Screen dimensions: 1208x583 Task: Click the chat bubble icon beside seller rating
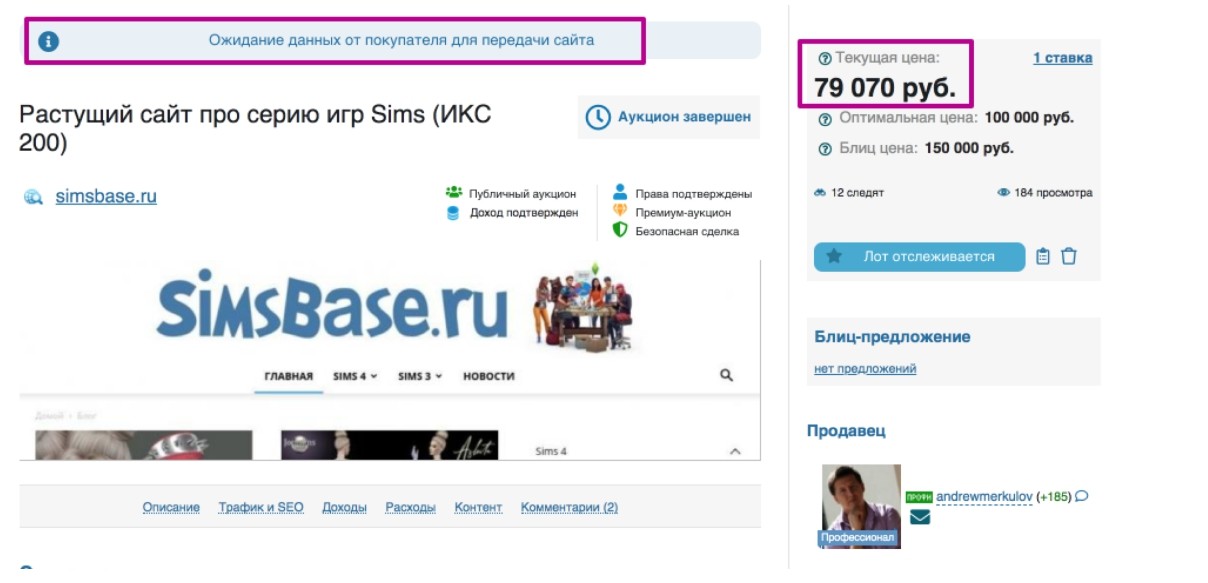(x=1082, y=496)
